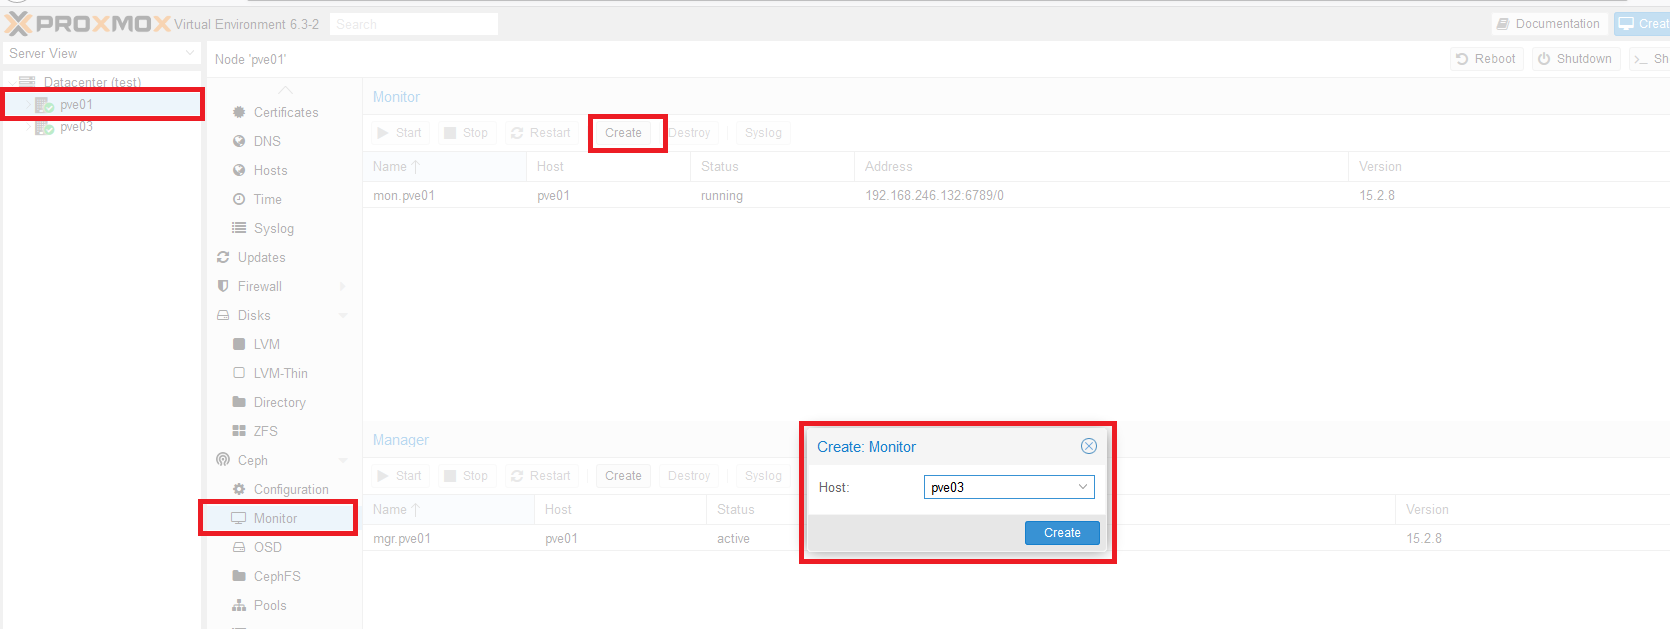Screen dimensions: 1670x629
Task: Click Syslog in the Monitor toolbar
Action: click(x=763, y=133)
